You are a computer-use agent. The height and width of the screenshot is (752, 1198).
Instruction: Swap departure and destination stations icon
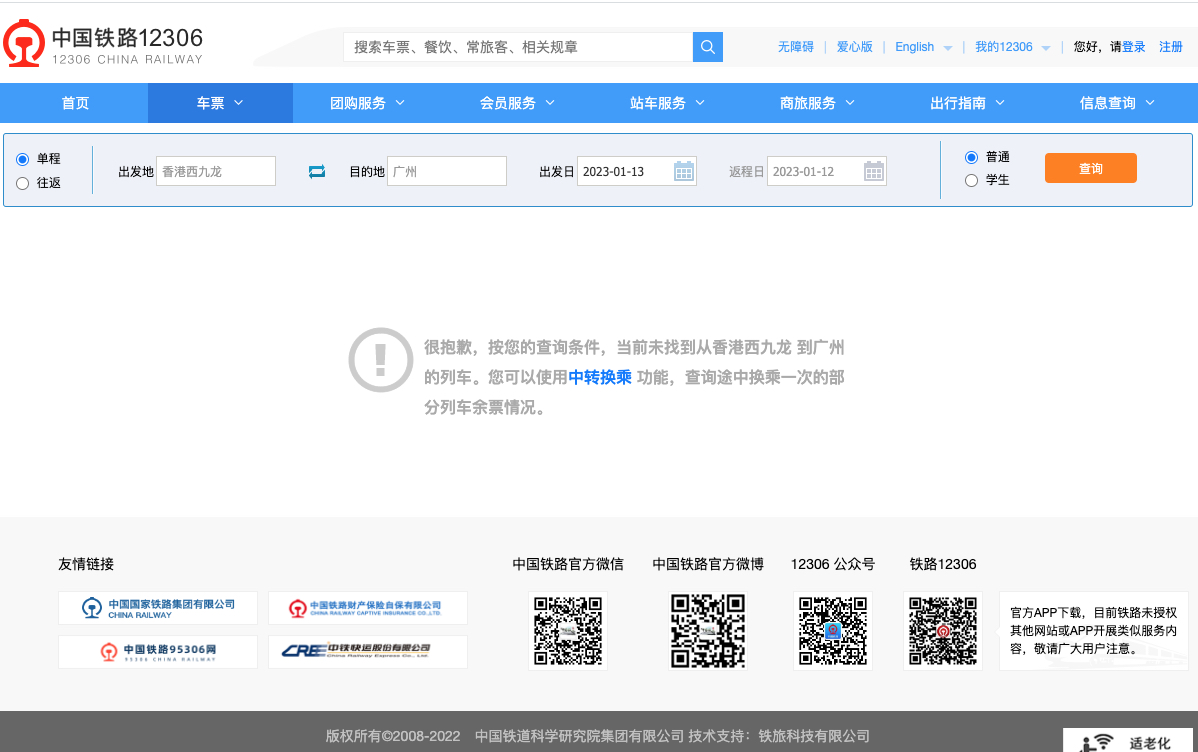coord(317,172)
